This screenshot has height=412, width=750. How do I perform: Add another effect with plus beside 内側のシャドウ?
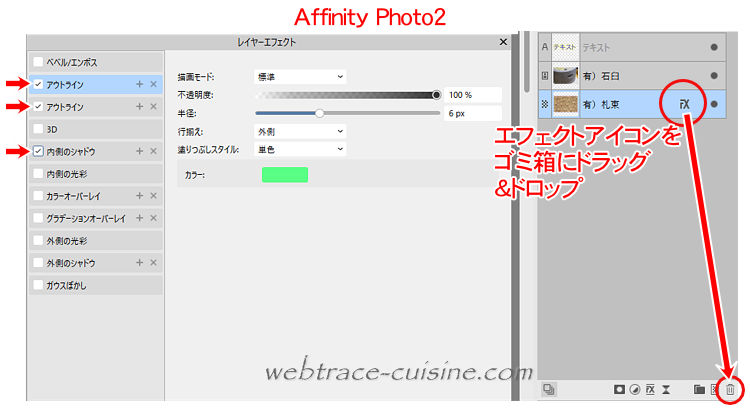point(139,151)
